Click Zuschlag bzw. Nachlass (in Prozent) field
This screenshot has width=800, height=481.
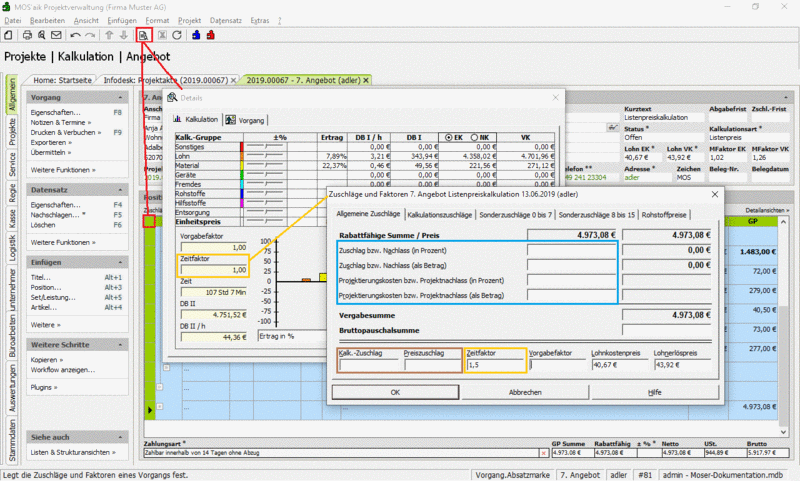571,250
